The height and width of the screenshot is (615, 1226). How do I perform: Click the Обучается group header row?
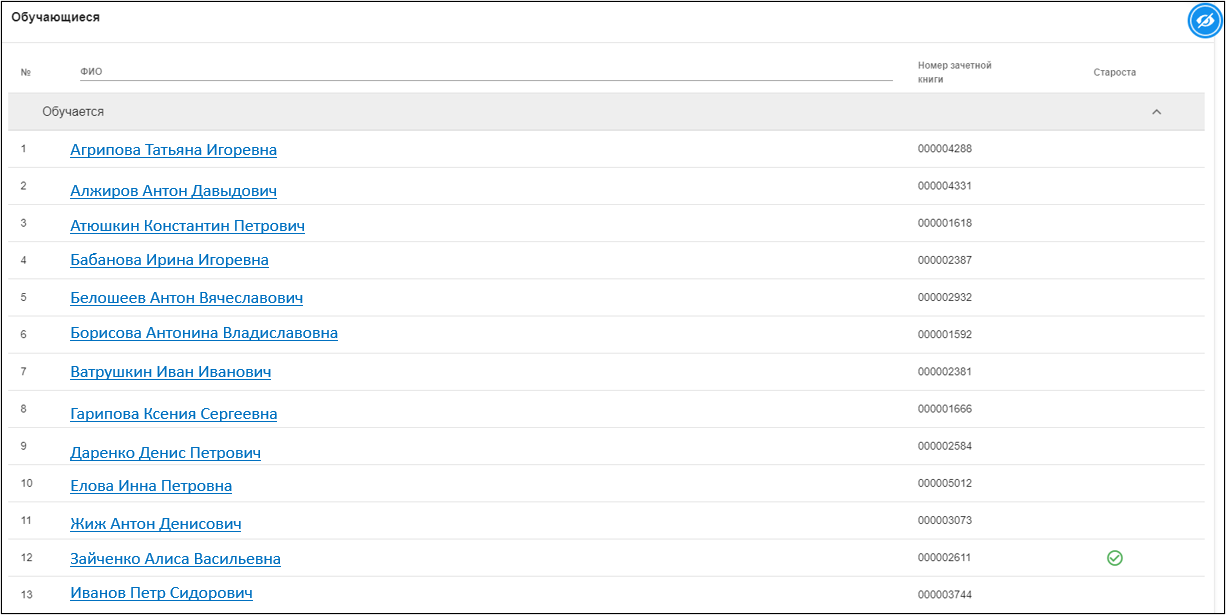pyautogui.click(x=500, y=112)
